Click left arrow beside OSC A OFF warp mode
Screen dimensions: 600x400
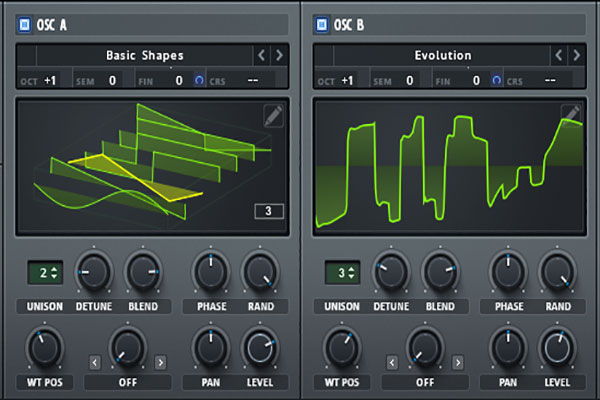pos(94,361)
